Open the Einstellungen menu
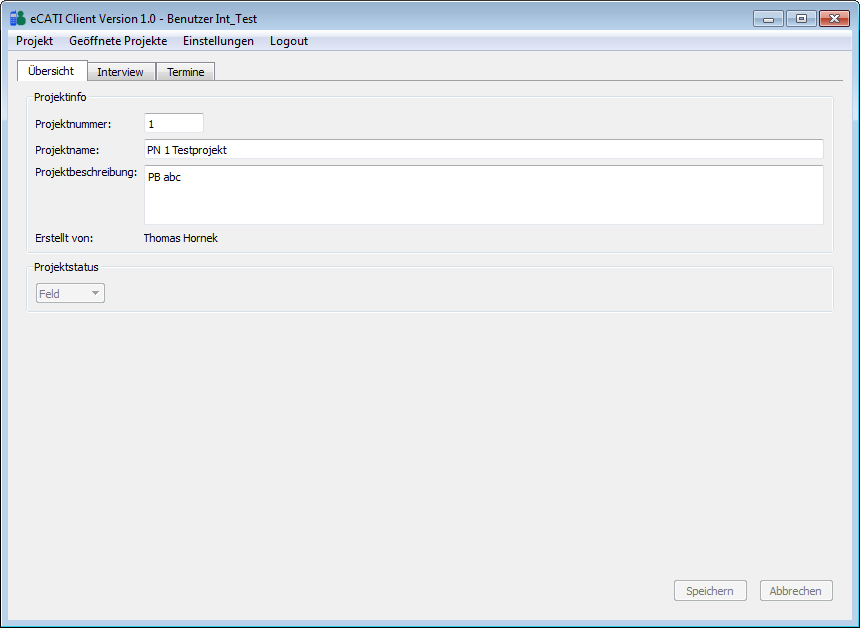The width and height of the screenshot is (860, 628). pos(218,41)
